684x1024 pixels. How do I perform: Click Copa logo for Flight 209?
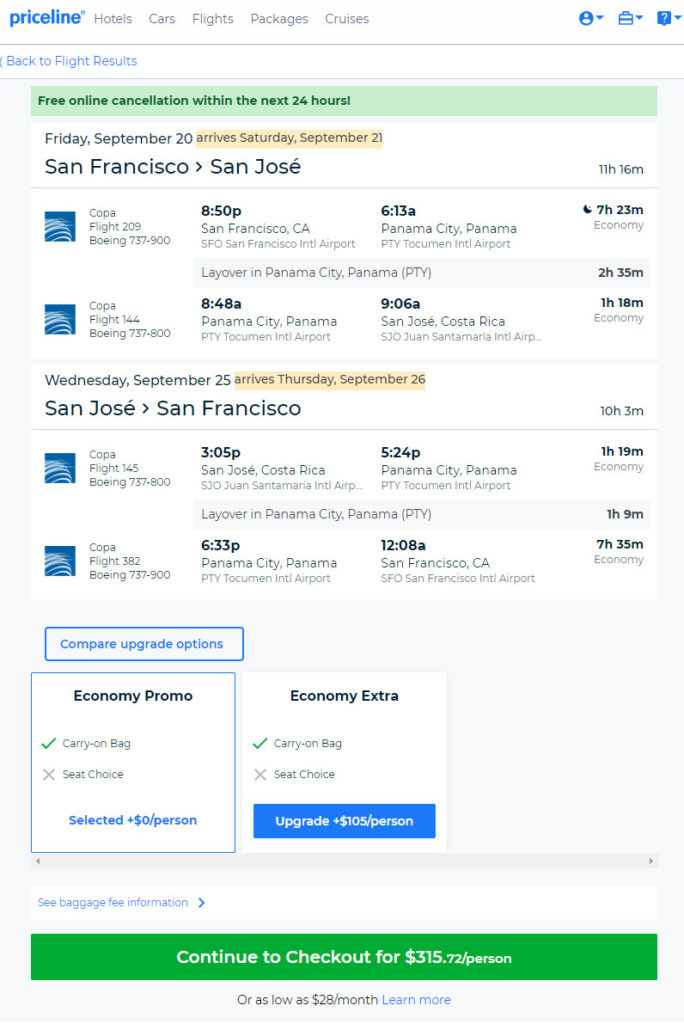(x=60, y=227)
